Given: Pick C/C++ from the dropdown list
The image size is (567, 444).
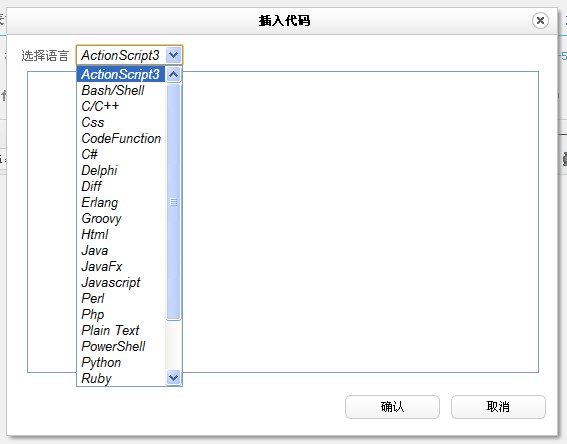Looking at the screenshot, I should (x=121, y=106).
